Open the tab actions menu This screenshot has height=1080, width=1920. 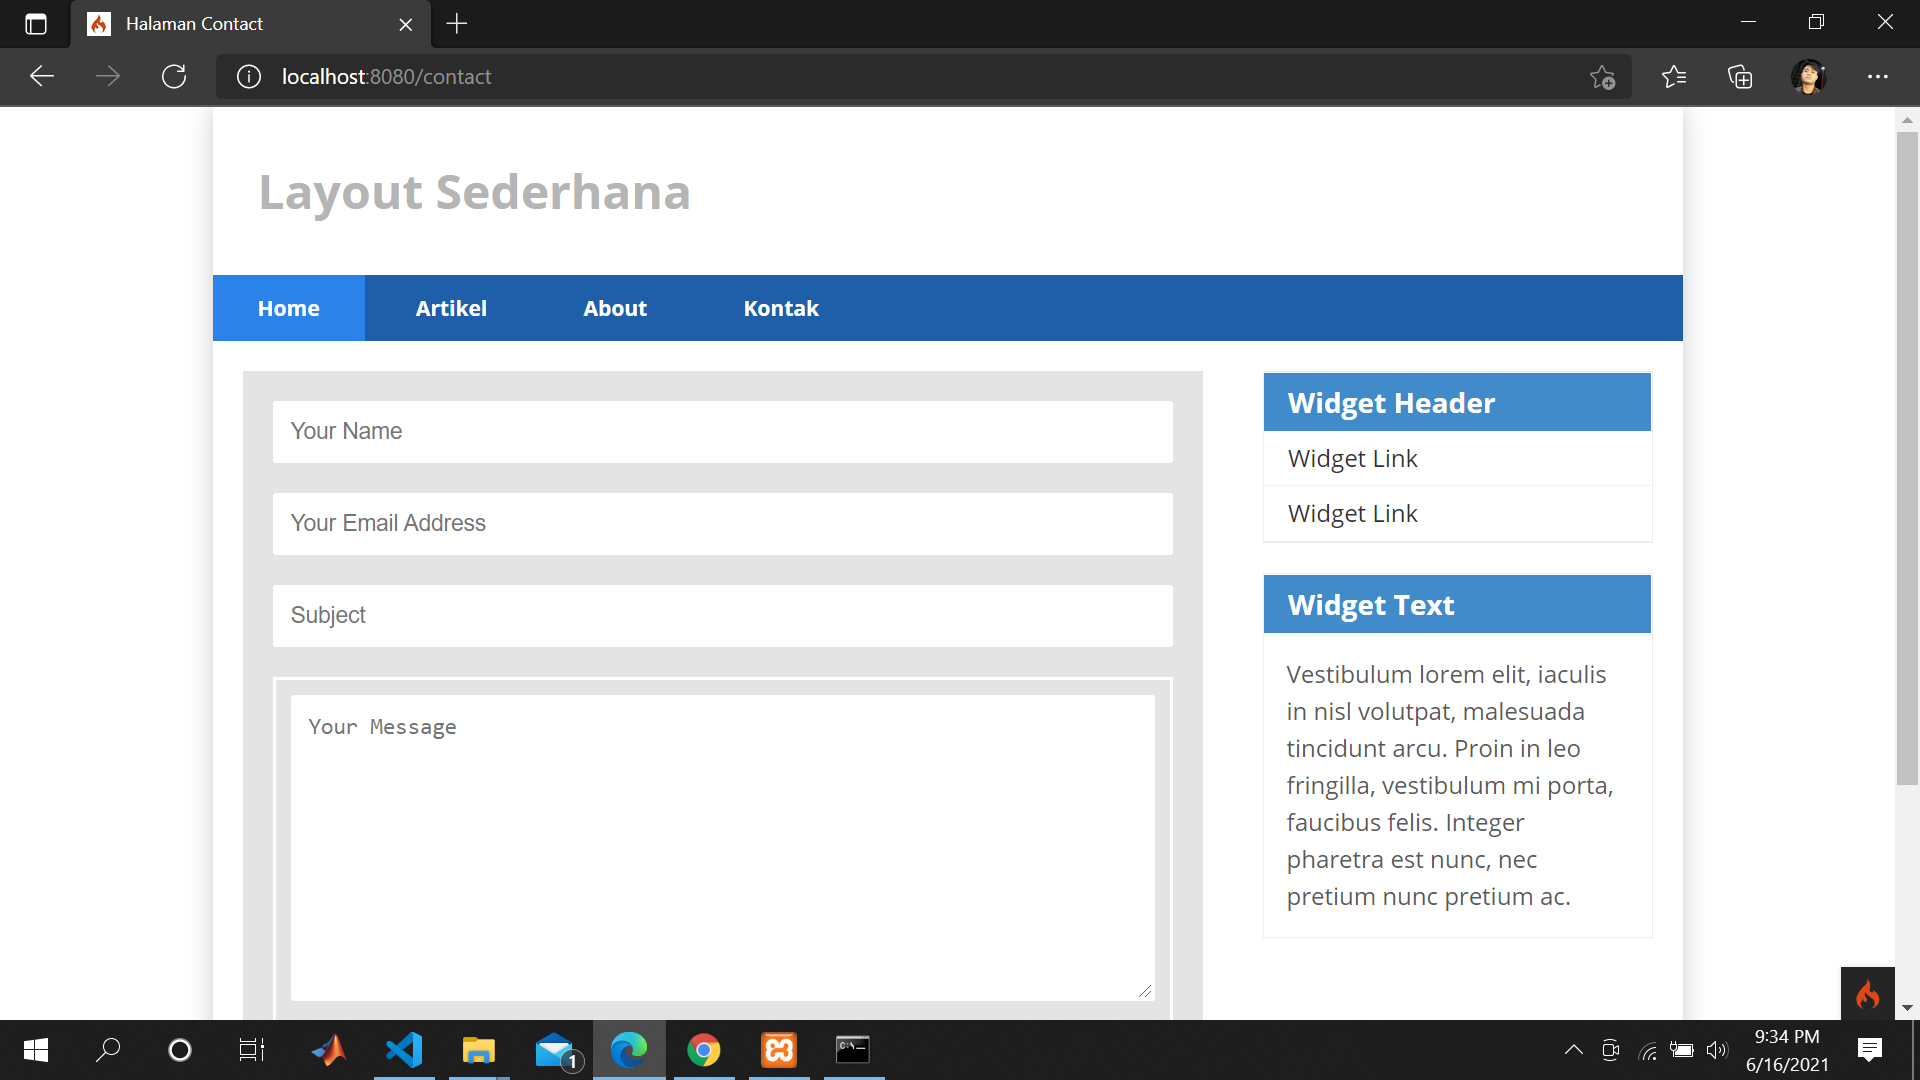(x=36, y=24)
